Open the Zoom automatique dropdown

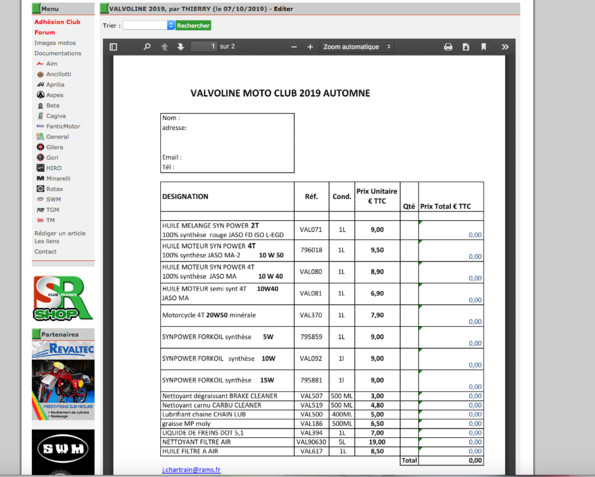357,47
